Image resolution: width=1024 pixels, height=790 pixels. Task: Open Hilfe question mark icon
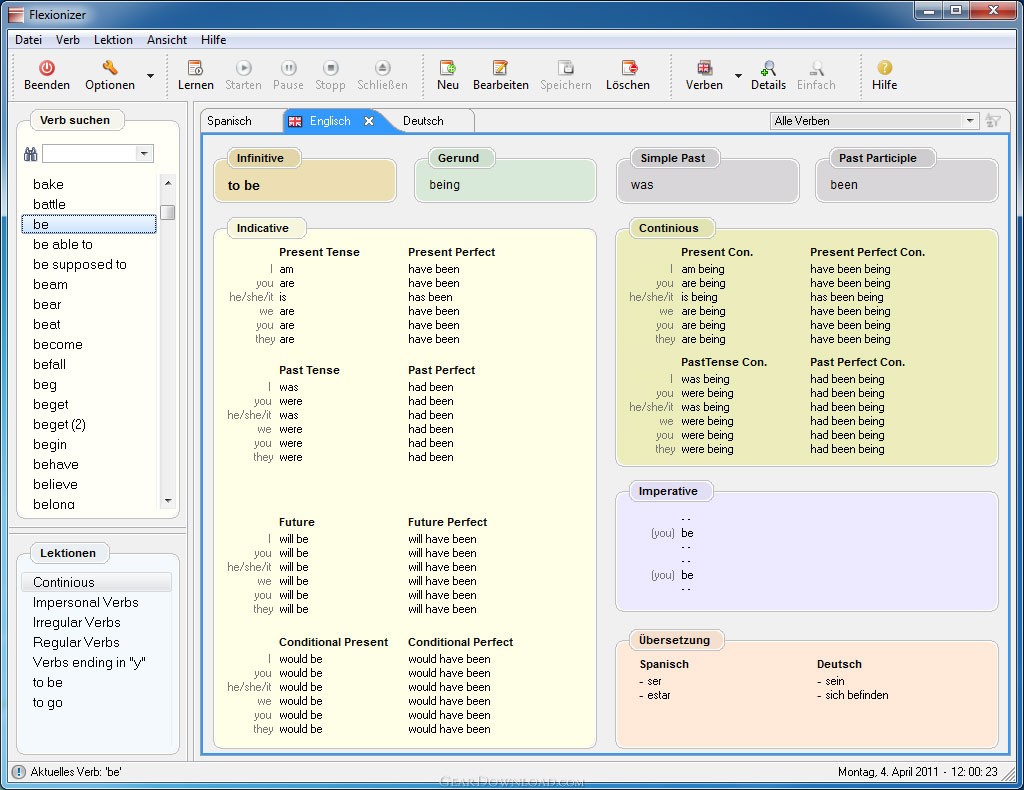click(884, 68)
